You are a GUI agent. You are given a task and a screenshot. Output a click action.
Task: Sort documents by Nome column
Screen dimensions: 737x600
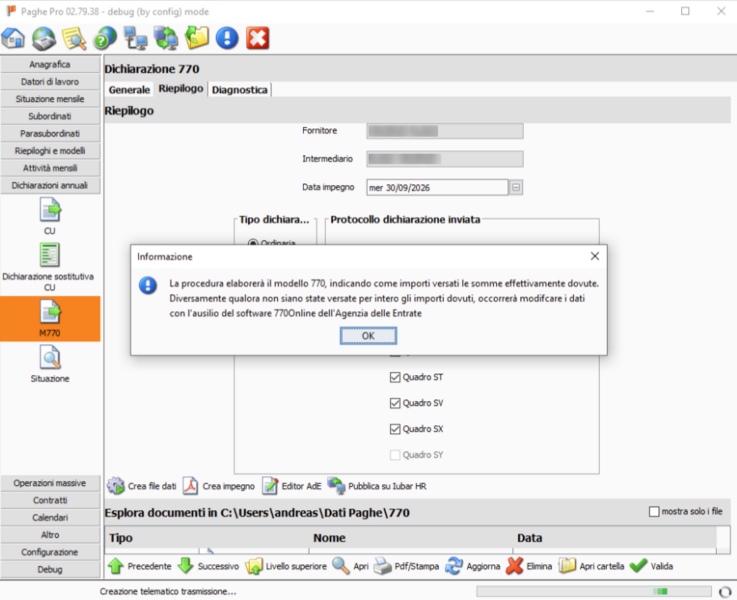point(411,538)
